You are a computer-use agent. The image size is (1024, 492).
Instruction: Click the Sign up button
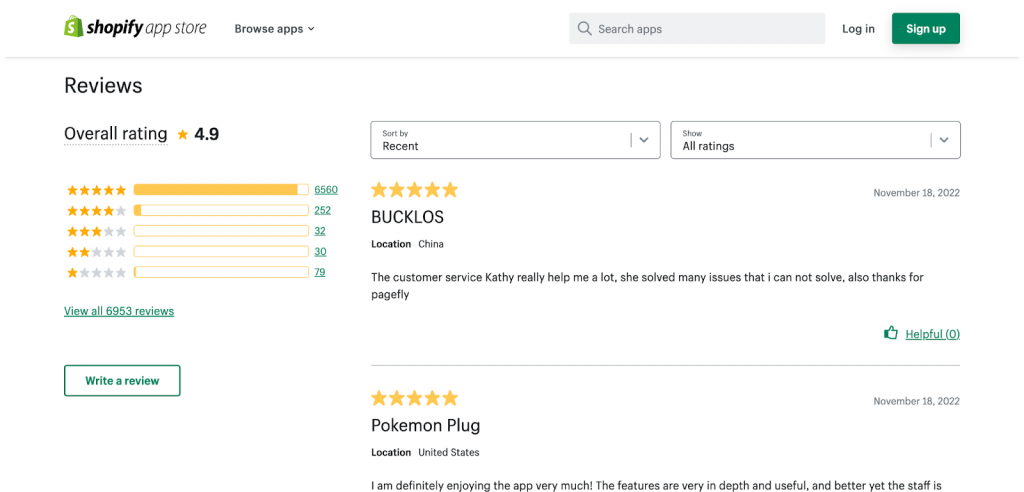coord(926,29)
